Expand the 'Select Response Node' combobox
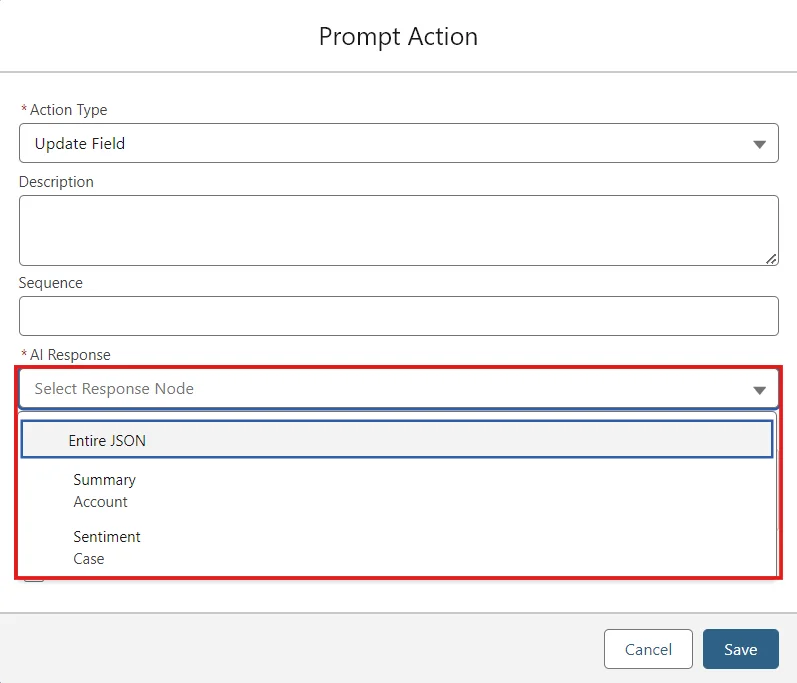The height and width of the screenshot is (683, 797). tap(398, 389)
